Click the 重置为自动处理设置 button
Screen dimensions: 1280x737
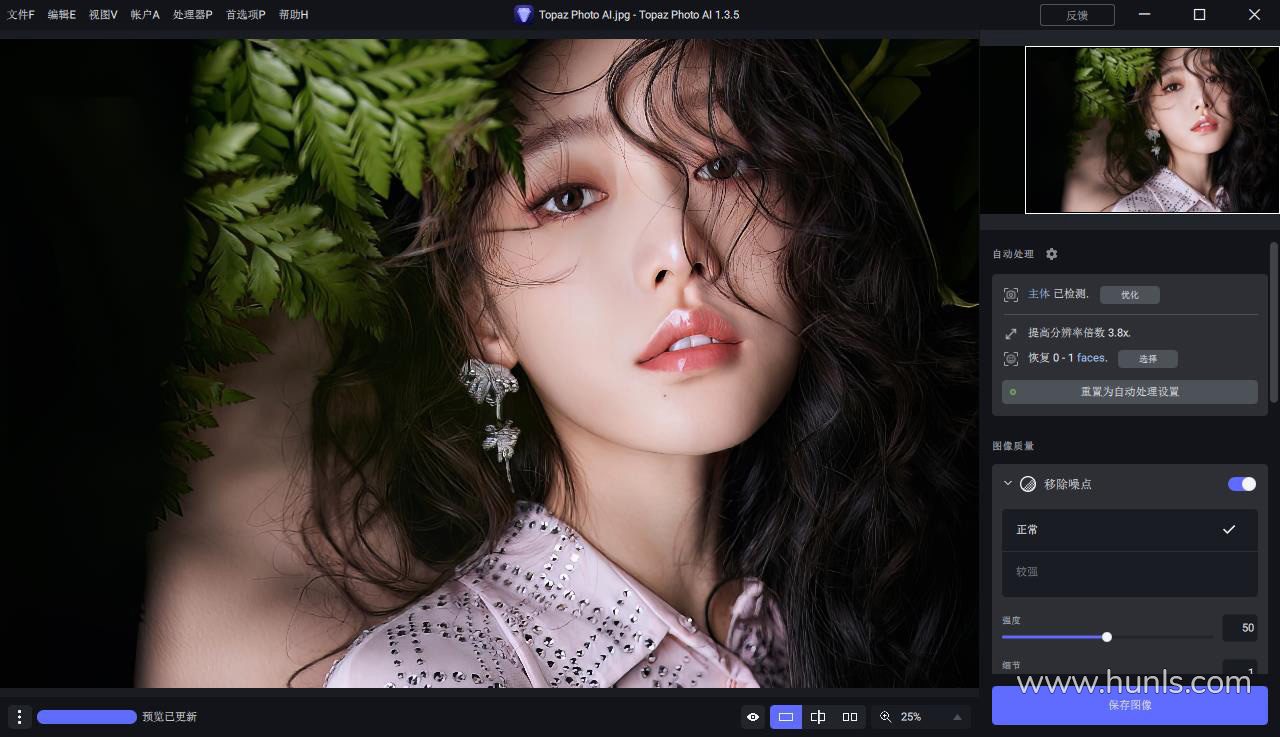tap(1129, 392)
